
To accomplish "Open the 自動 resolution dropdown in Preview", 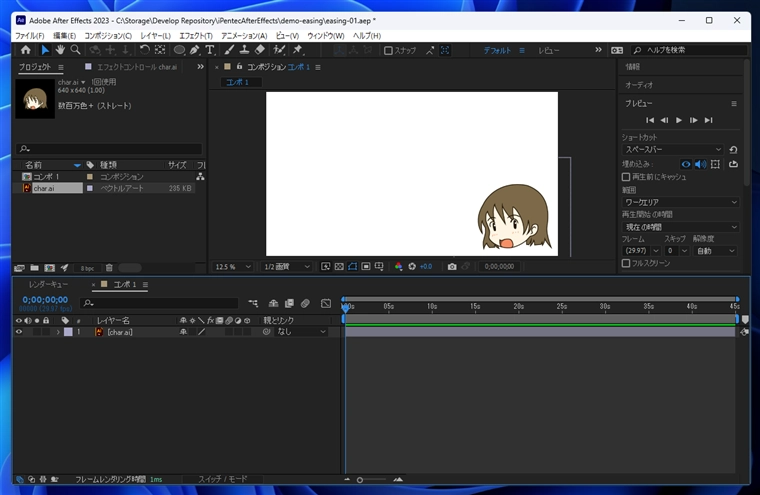I will 715,251.
